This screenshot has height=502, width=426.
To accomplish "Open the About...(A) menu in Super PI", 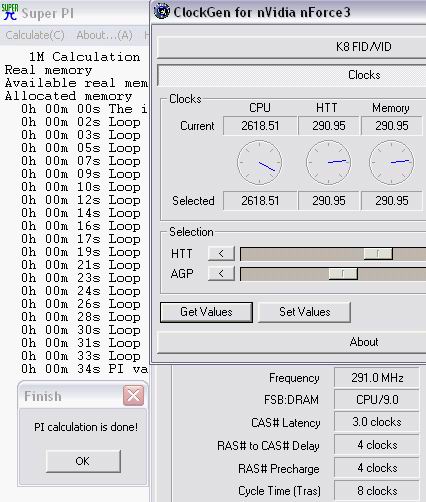I will [x=104, y=35].
